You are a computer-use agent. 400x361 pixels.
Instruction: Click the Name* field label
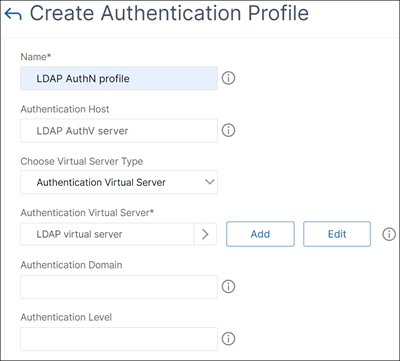[36, 57]
